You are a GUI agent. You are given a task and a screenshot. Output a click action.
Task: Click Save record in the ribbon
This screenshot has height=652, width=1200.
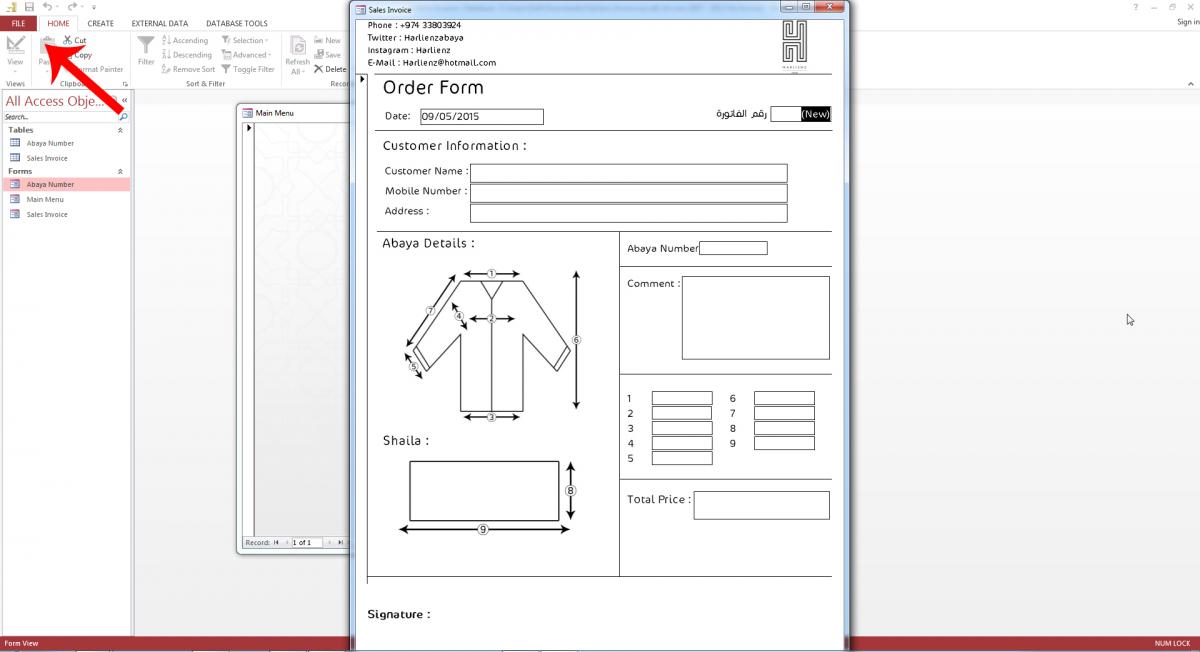click(327, 55)
